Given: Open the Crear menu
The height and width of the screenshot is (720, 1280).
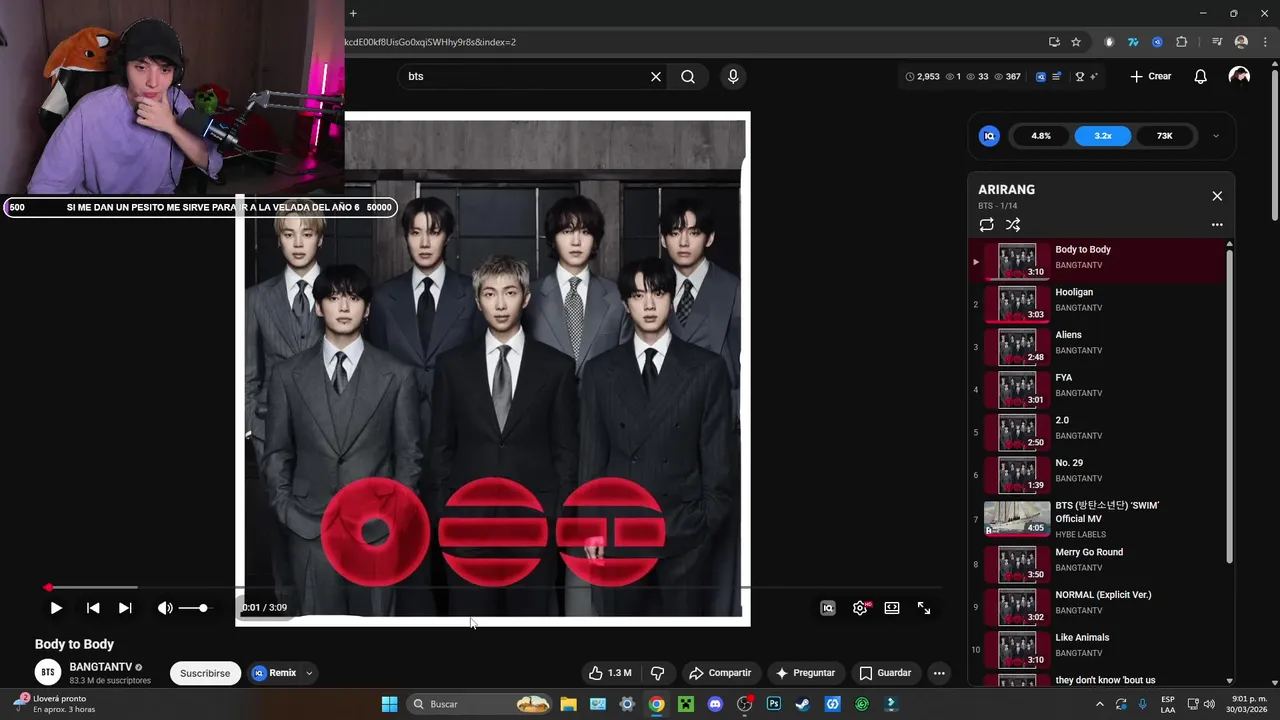Looking at the screenshot, I should pos(1151,76).
